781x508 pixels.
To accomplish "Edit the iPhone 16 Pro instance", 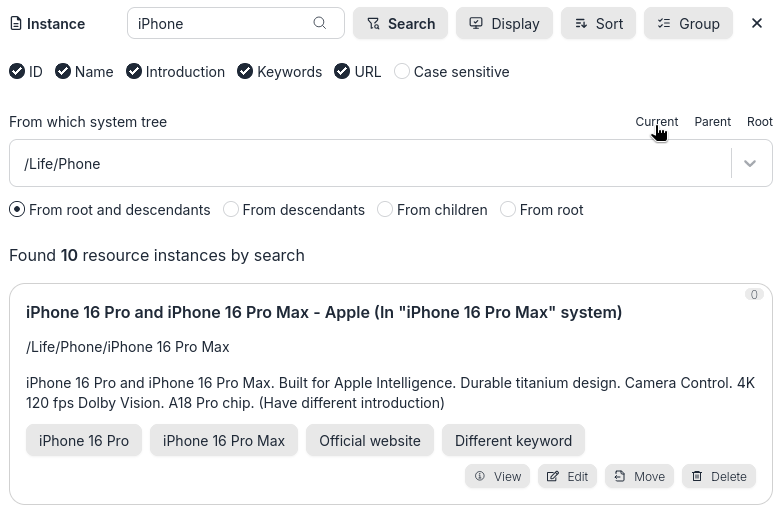I will [x=567, y=476].
